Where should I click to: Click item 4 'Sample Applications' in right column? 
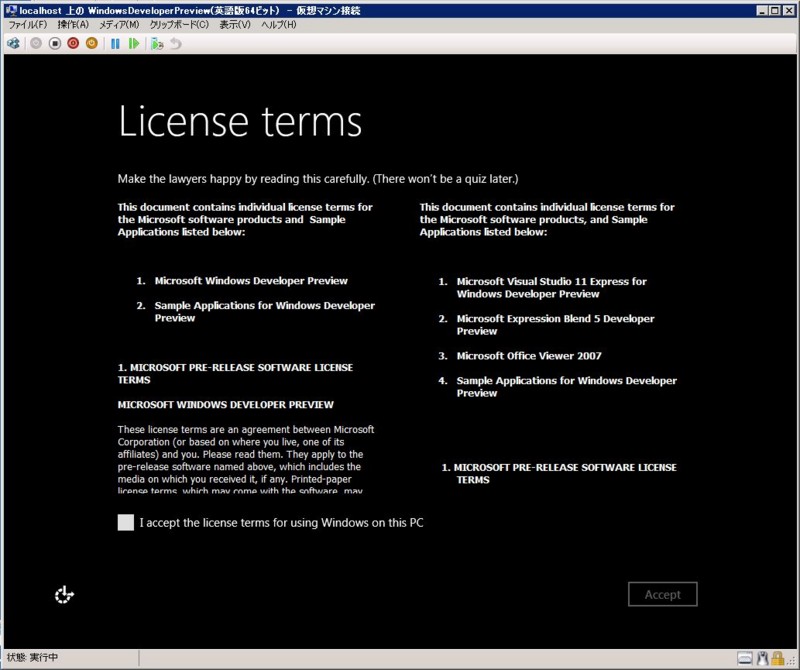[x=566, y=386]
